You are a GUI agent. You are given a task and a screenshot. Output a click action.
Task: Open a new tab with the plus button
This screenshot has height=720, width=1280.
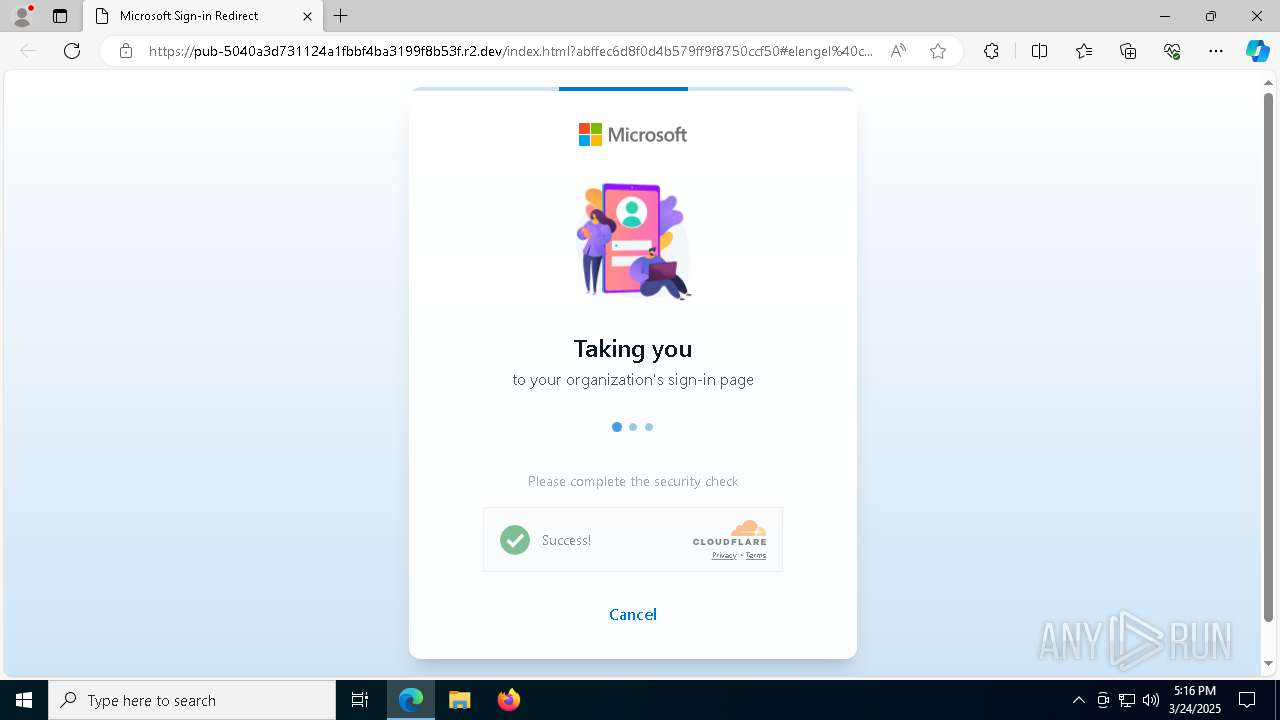point(341,16)
